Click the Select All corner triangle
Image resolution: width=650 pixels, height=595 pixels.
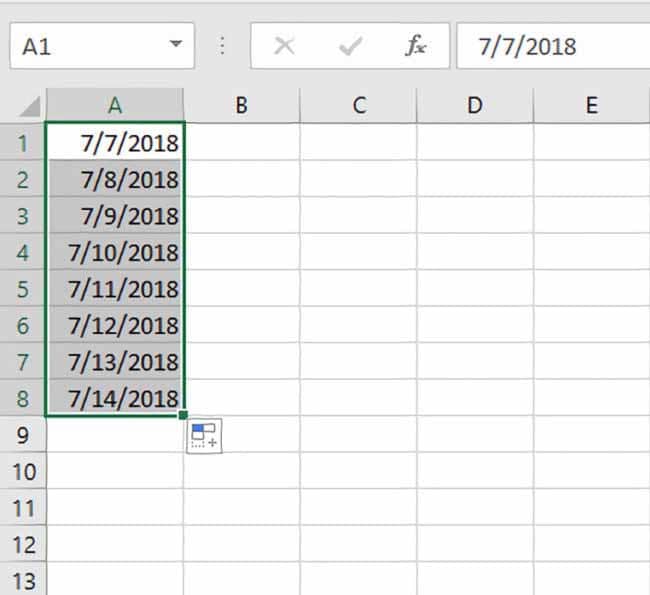[x=29, y=106]
